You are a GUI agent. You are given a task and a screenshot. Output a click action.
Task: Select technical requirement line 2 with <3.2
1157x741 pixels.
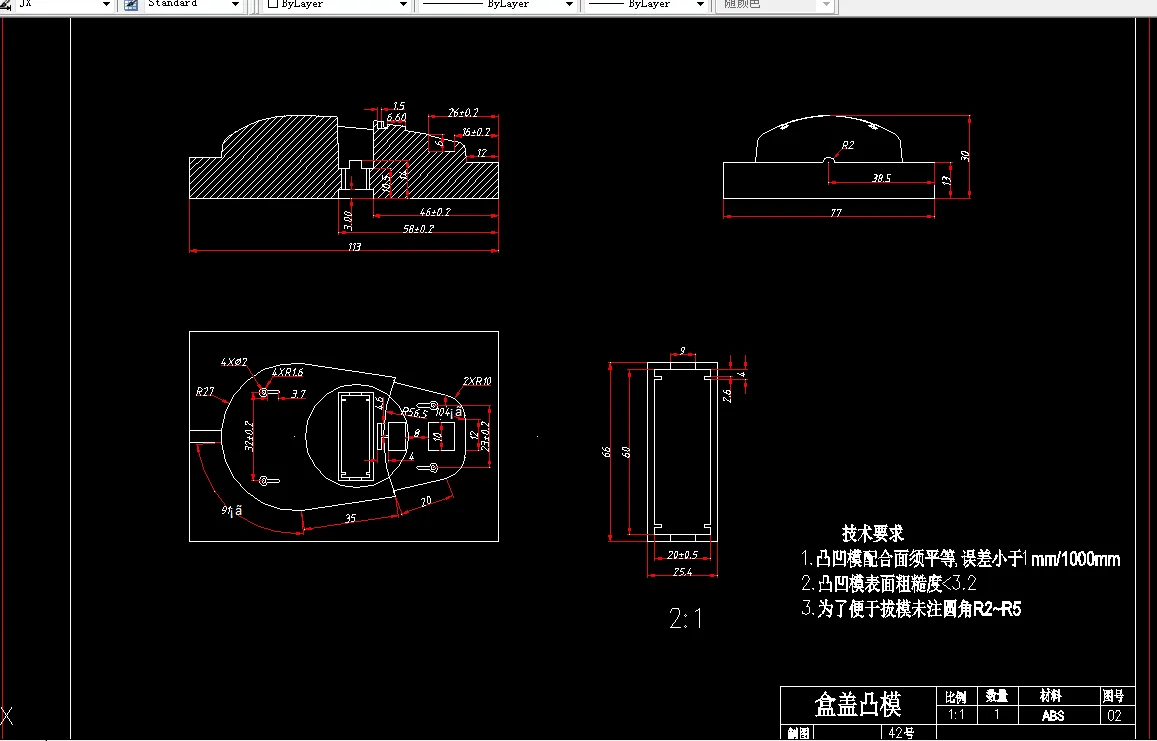click(889, 584)
